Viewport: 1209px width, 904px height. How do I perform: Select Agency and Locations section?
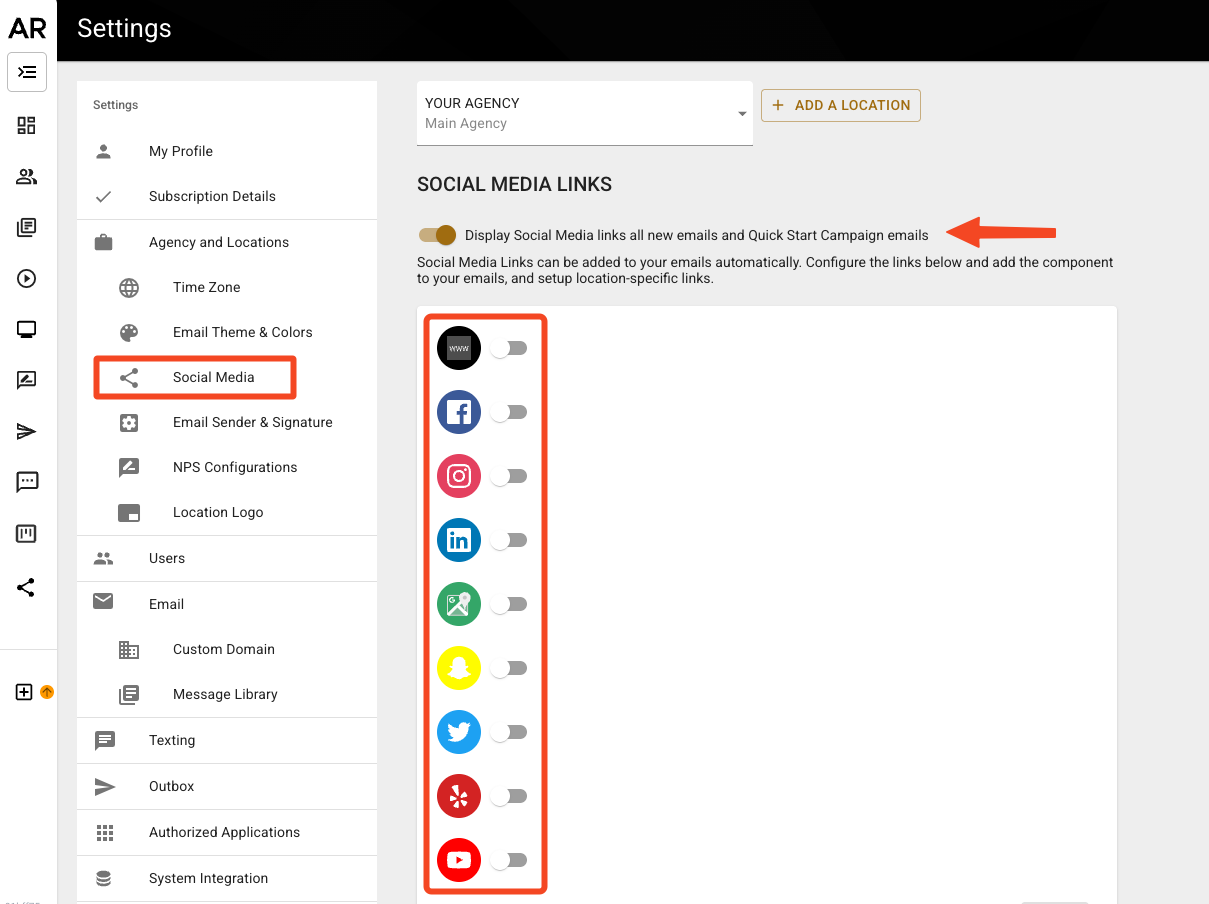227,242
